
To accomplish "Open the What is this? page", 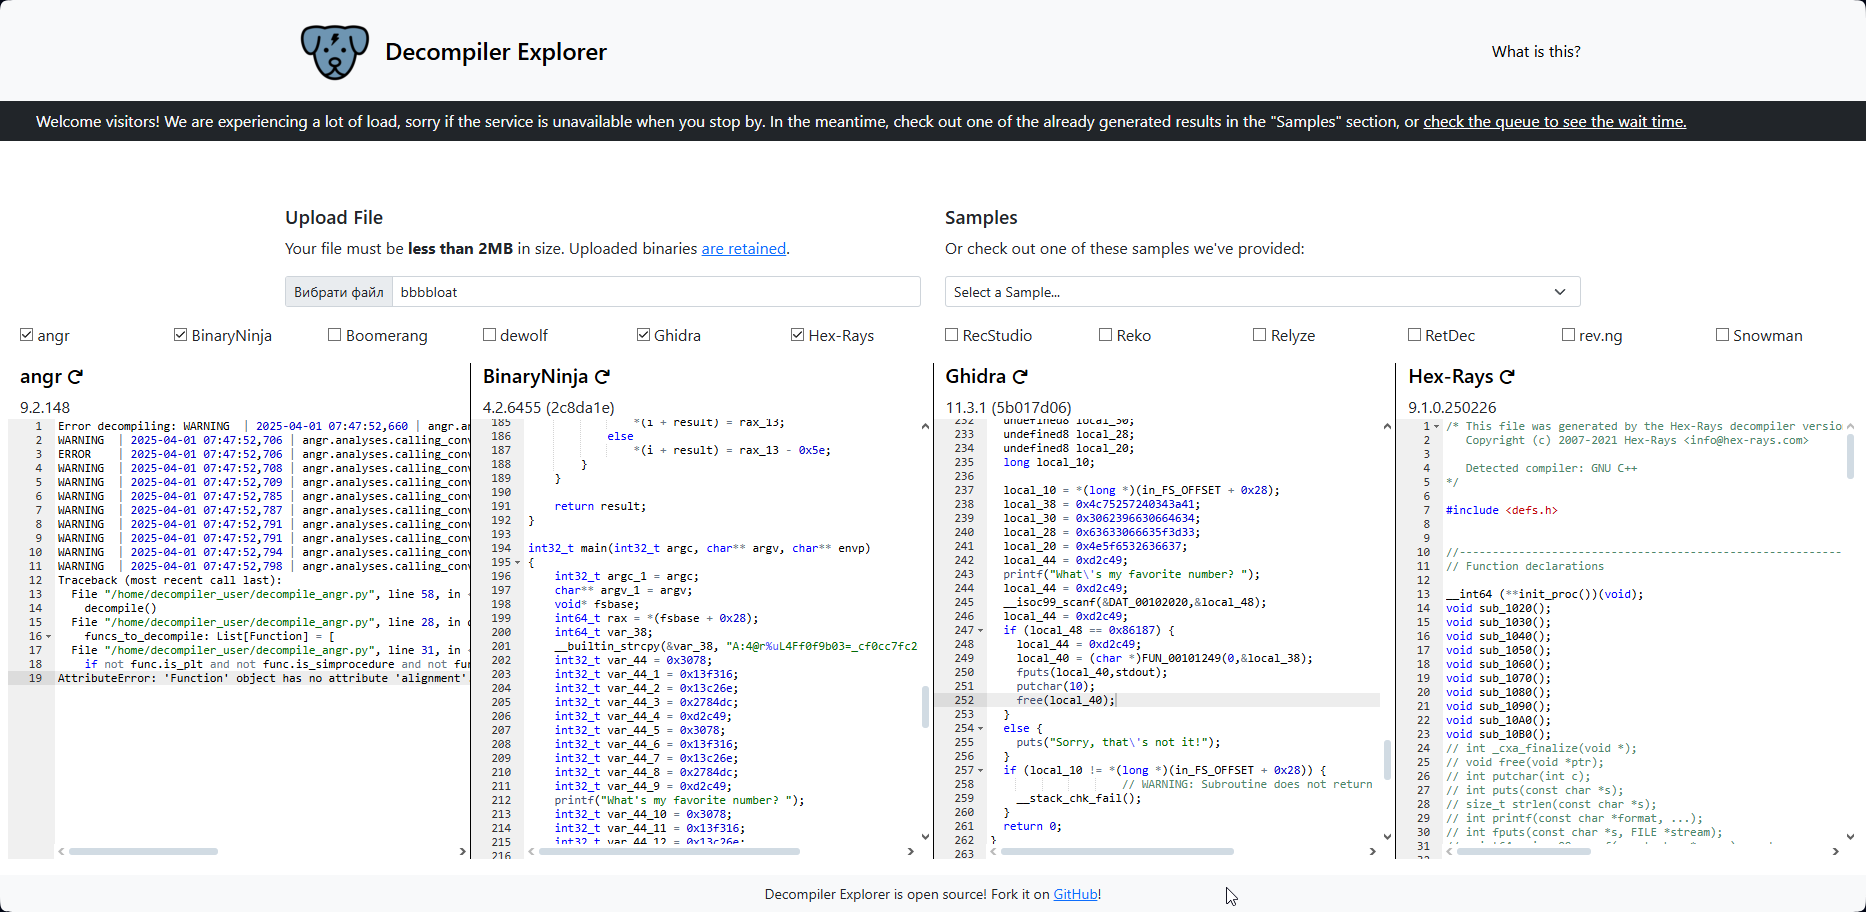I will pyautogui.click(x=1535, y=52).
